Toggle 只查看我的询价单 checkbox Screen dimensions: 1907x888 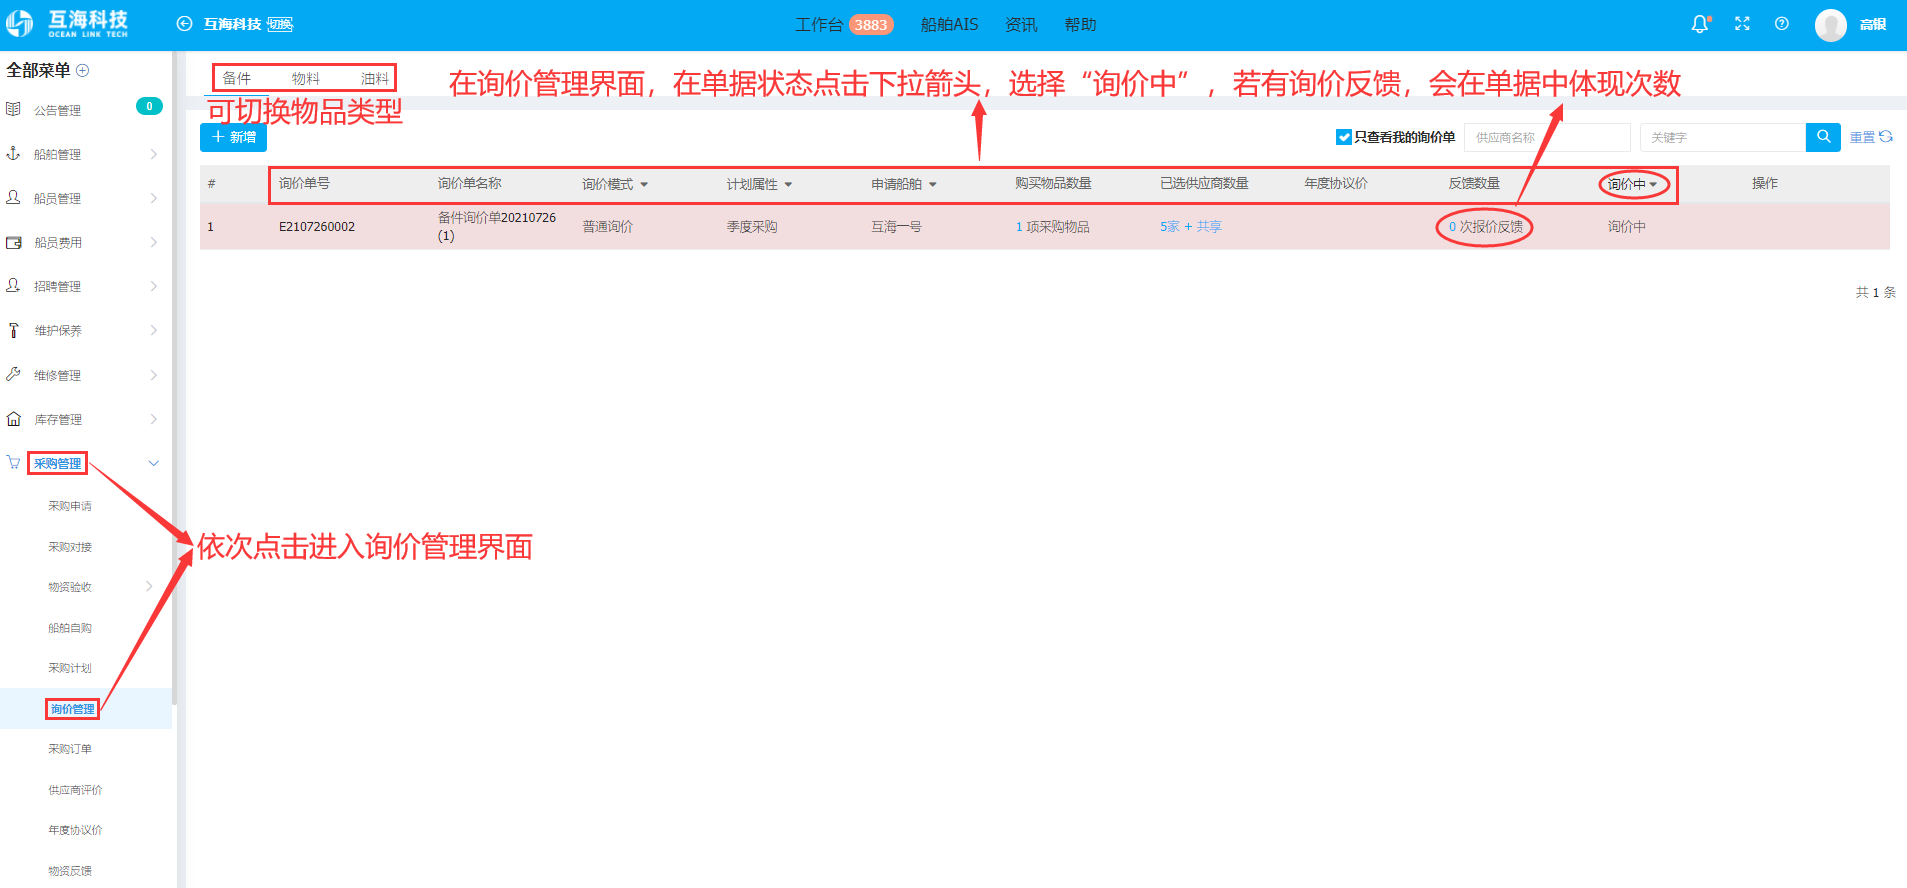point(1344,137)
